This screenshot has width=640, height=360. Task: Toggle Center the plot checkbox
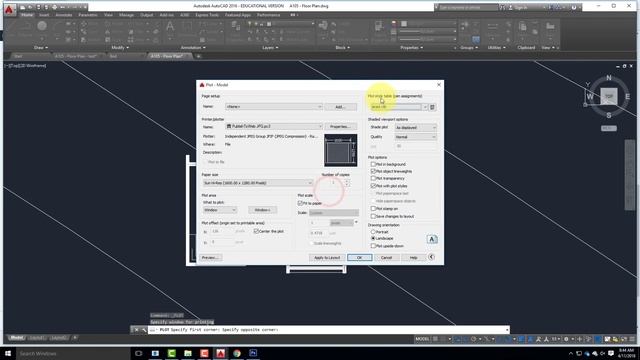pos(256,231)
